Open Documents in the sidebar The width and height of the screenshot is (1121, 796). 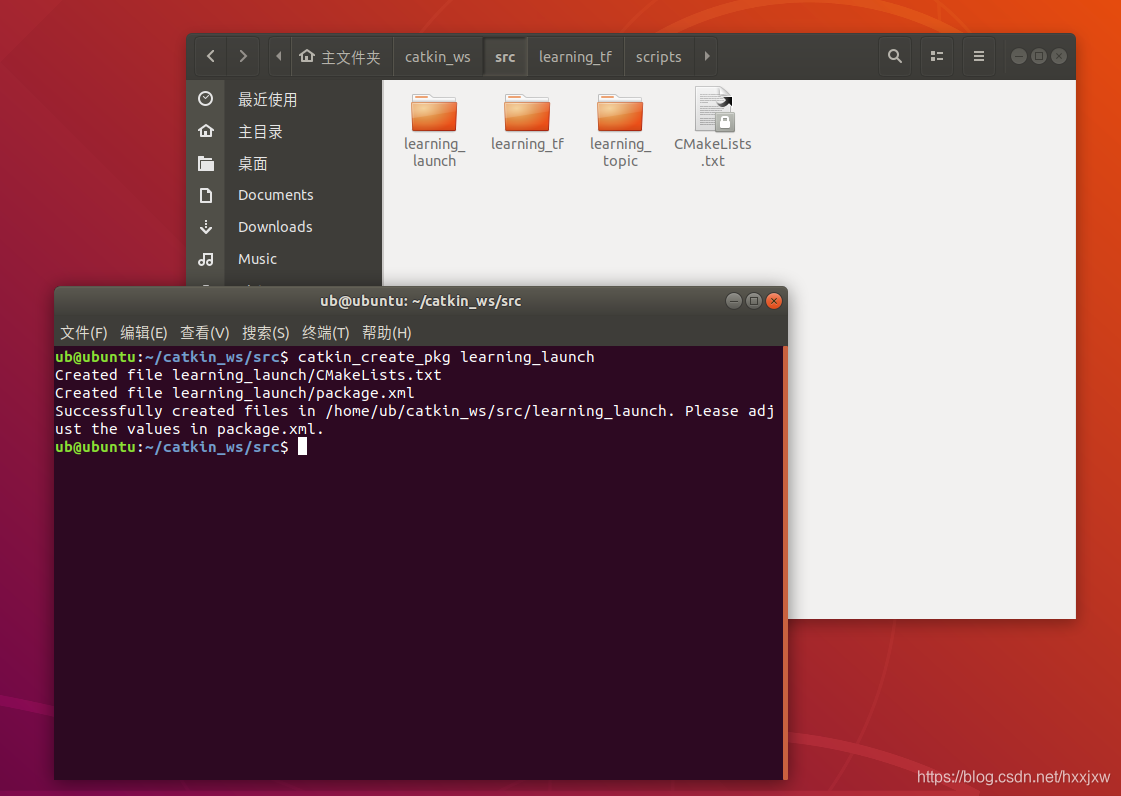click(275, 195)
